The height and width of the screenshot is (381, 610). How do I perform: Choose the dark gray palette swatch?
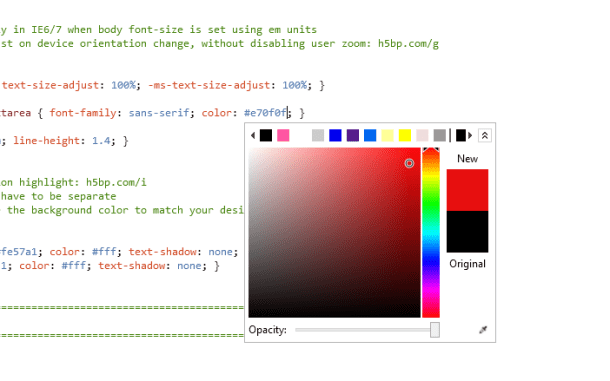[440, 135]
